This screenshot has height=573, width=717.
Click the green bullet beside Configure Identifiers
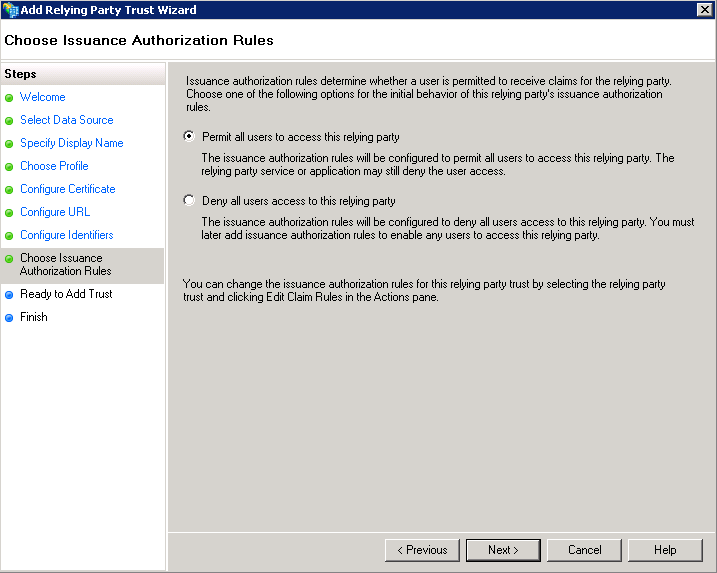pos(9,236)
